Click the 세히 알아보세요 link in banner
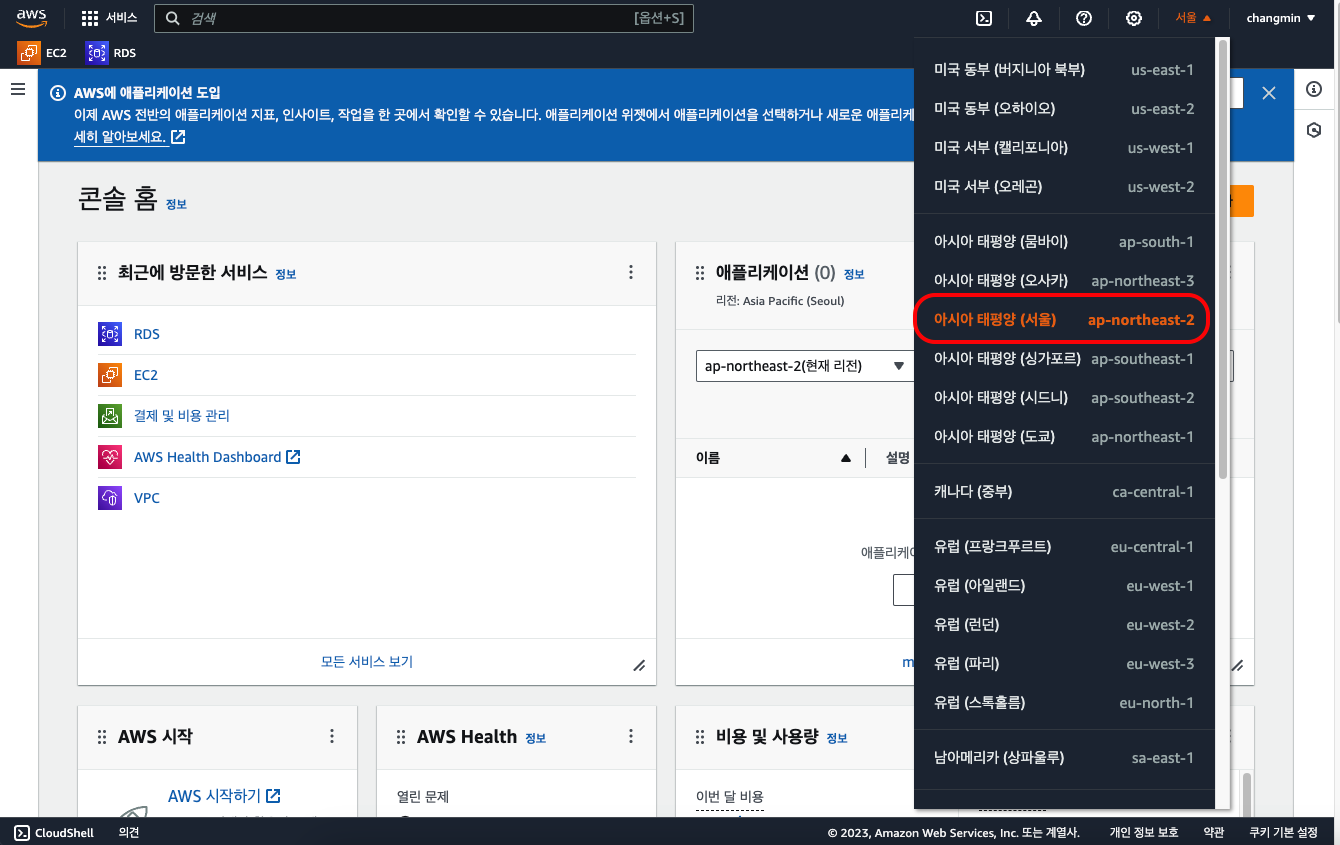The height and width of the screenshot is (845, 1340). [x=129, y=137]
